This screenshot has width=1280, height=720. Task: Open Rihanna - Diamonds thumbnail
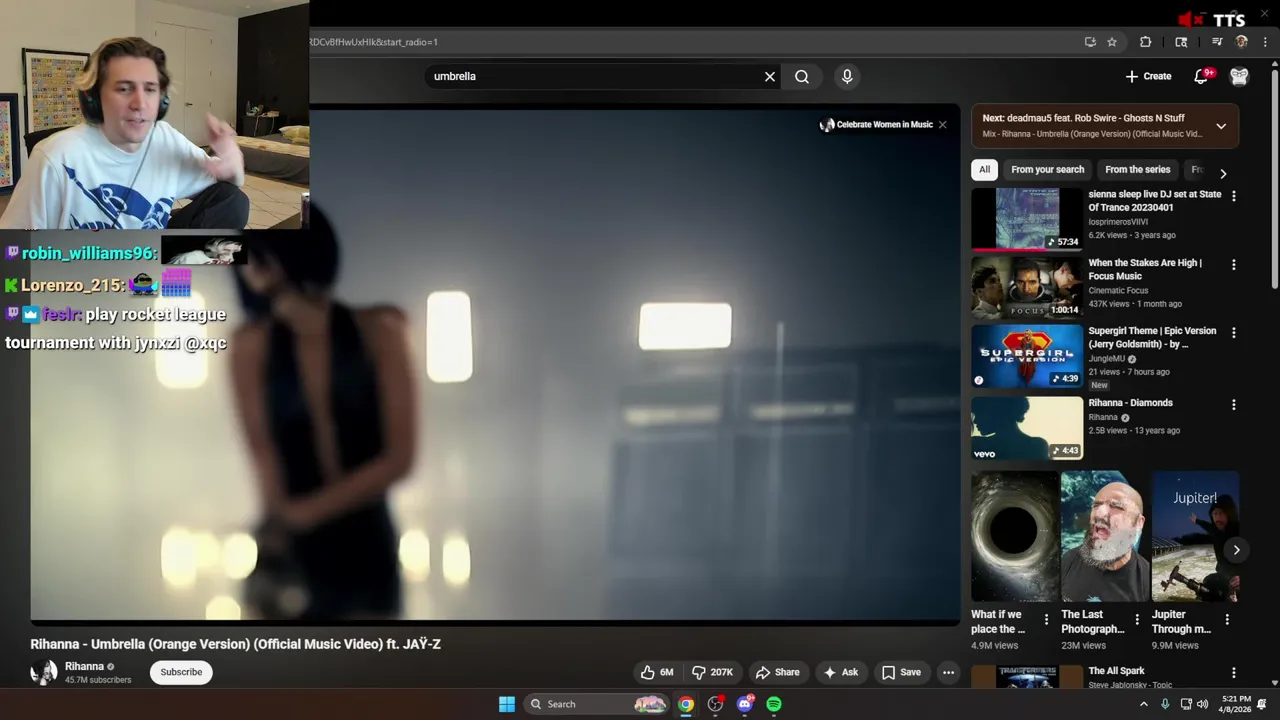point(1027,428)
